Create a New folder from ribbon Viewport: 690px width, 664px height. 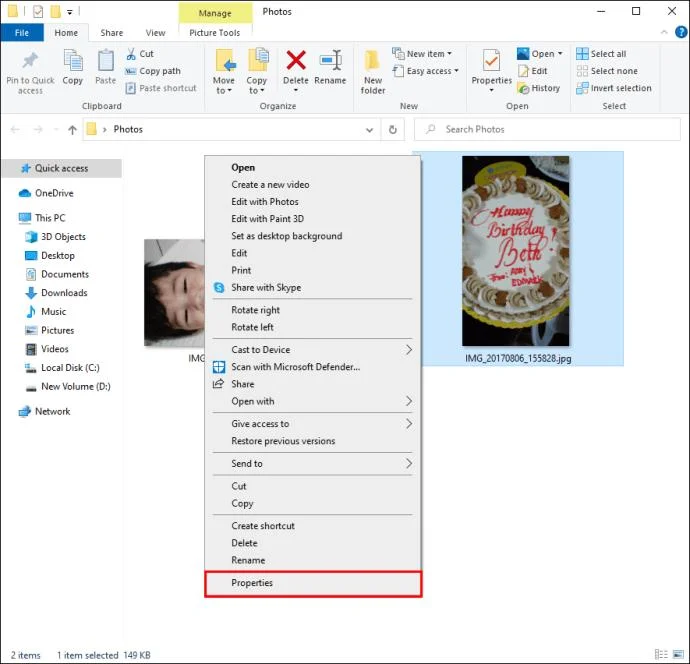tap(373, 72)
